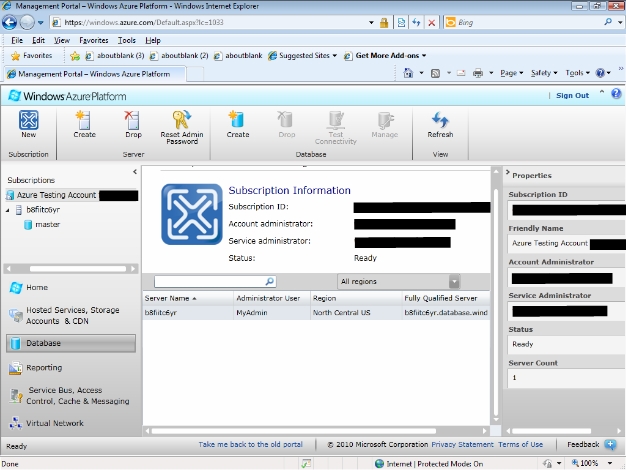Image resolution: width=626 pixels, height=470 pixels.
Task: Click the IE Home toolbar icon
Action: (x=408, y=73)
